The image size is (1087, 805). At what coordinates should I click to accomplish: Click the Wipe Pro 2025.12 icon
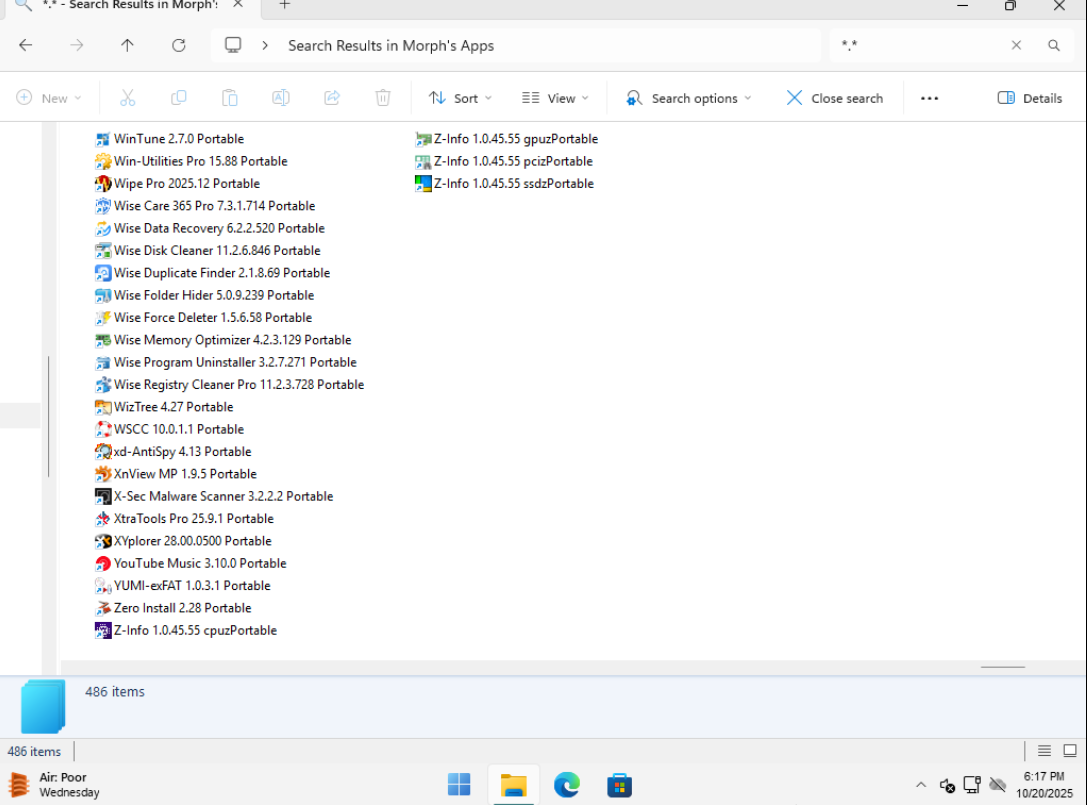pos(103,184)
